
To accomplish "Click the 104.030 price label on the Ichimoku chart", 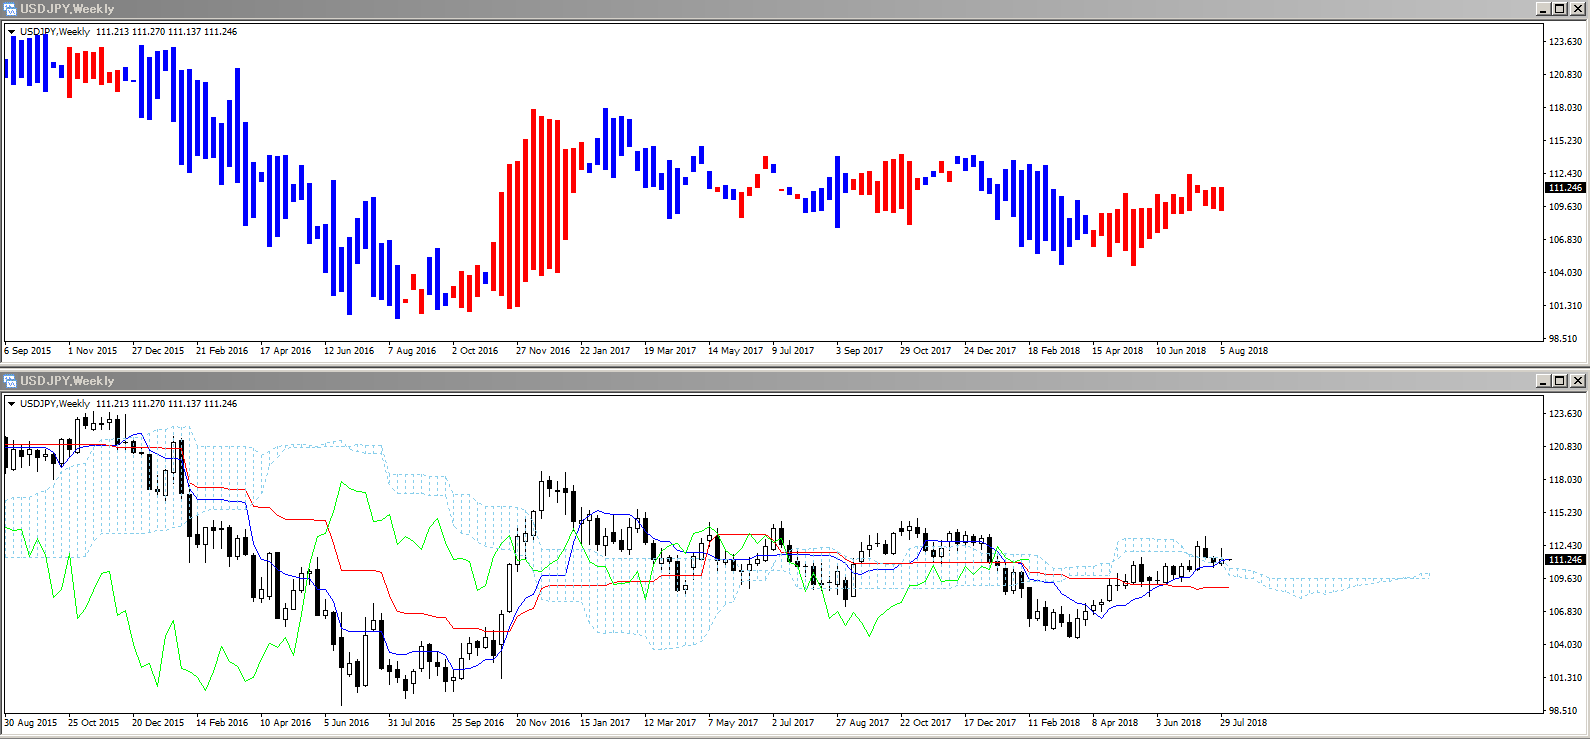I will click(1565, 645).
